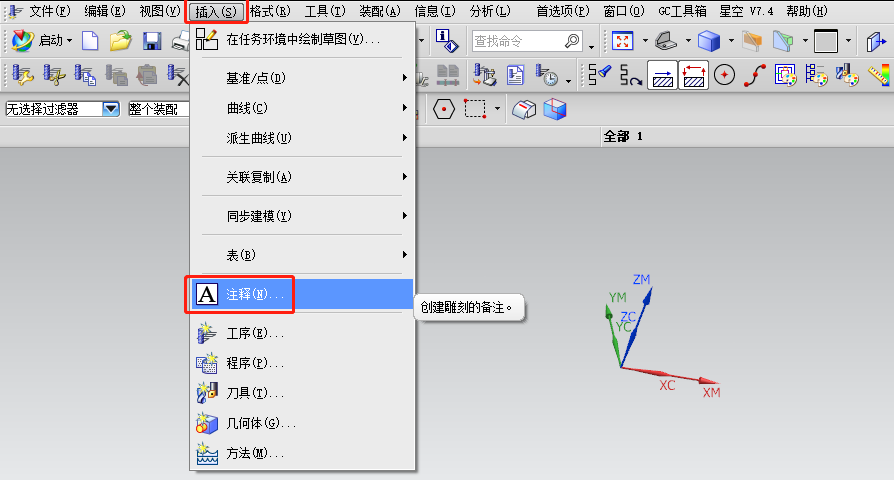The height and width of the screenshot is (480, 894).
Task: Toggle the red arrow cut-pattern display button
Action: (693, 75)
